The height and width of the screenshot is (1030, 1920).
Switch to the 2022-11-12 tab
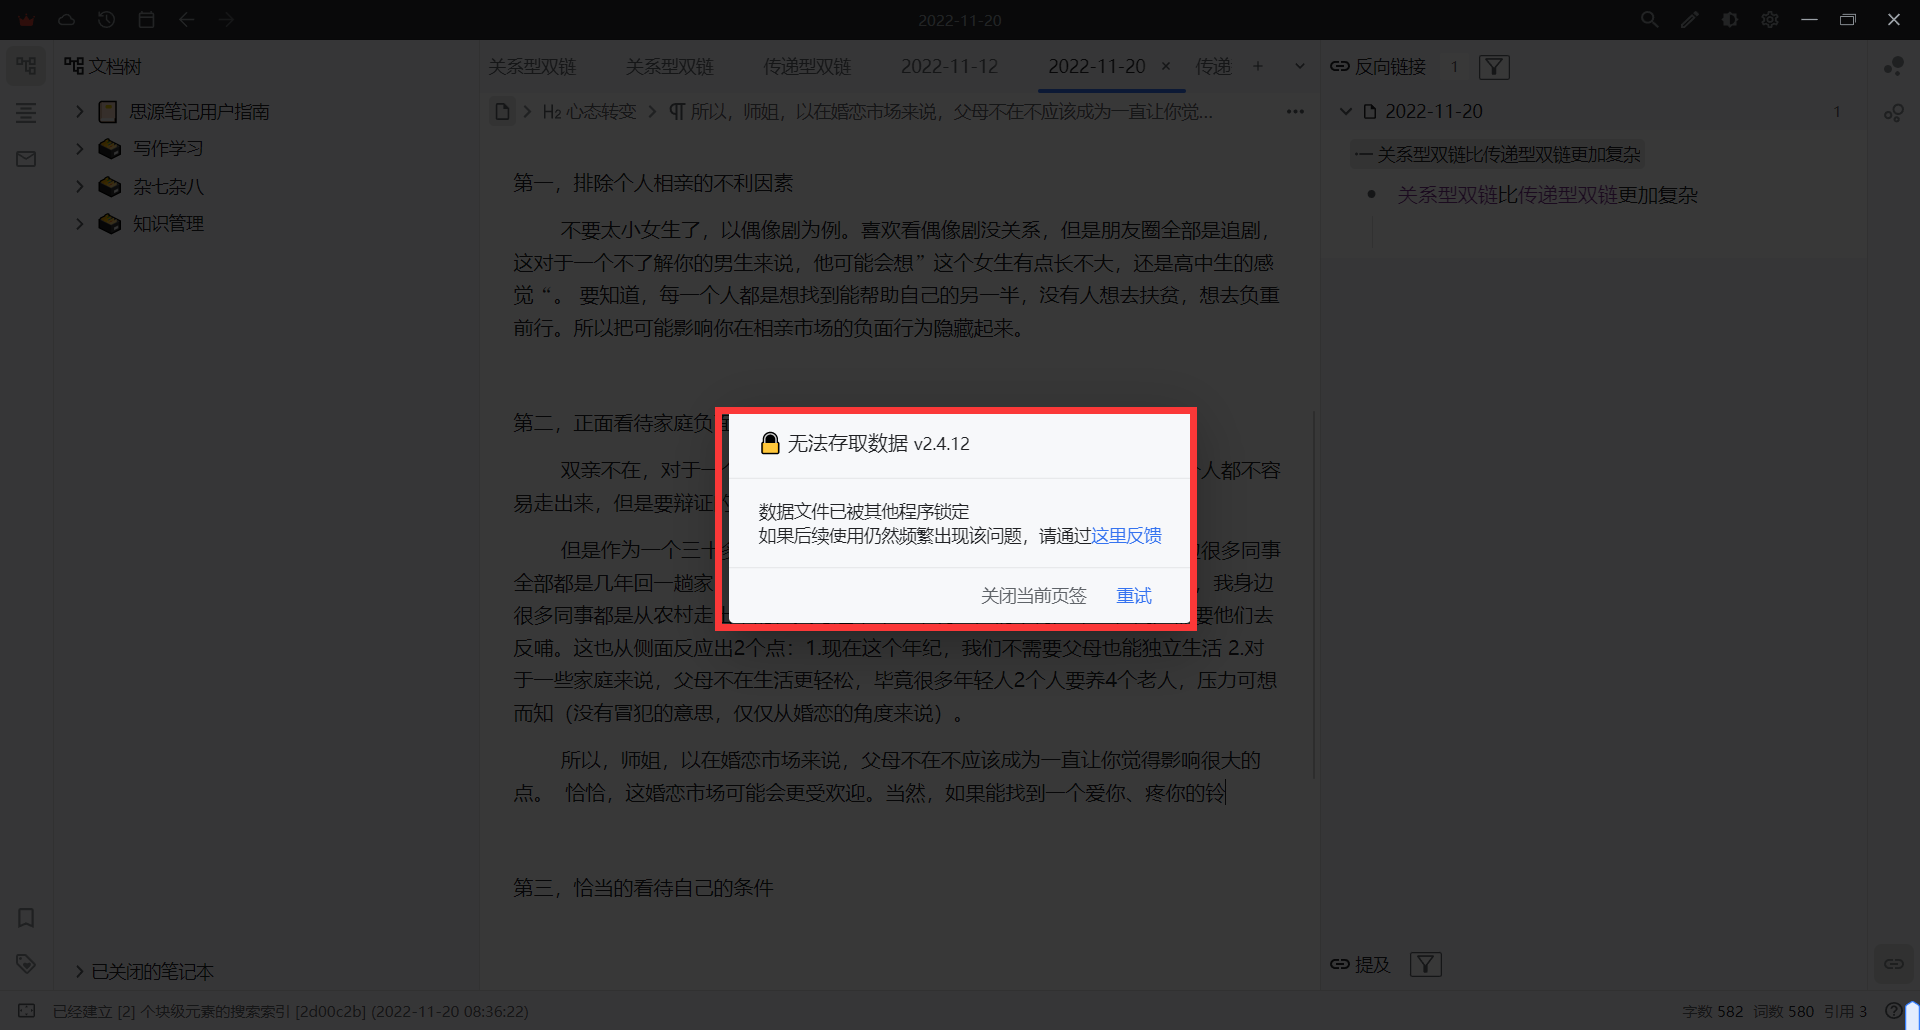tap(949, 66)
